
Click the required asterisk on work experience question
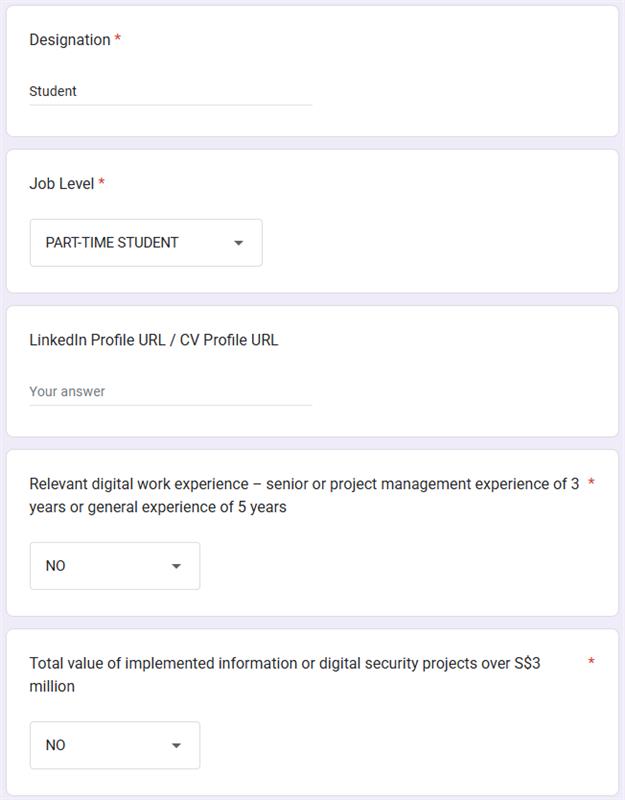click(x=591, y=484)
